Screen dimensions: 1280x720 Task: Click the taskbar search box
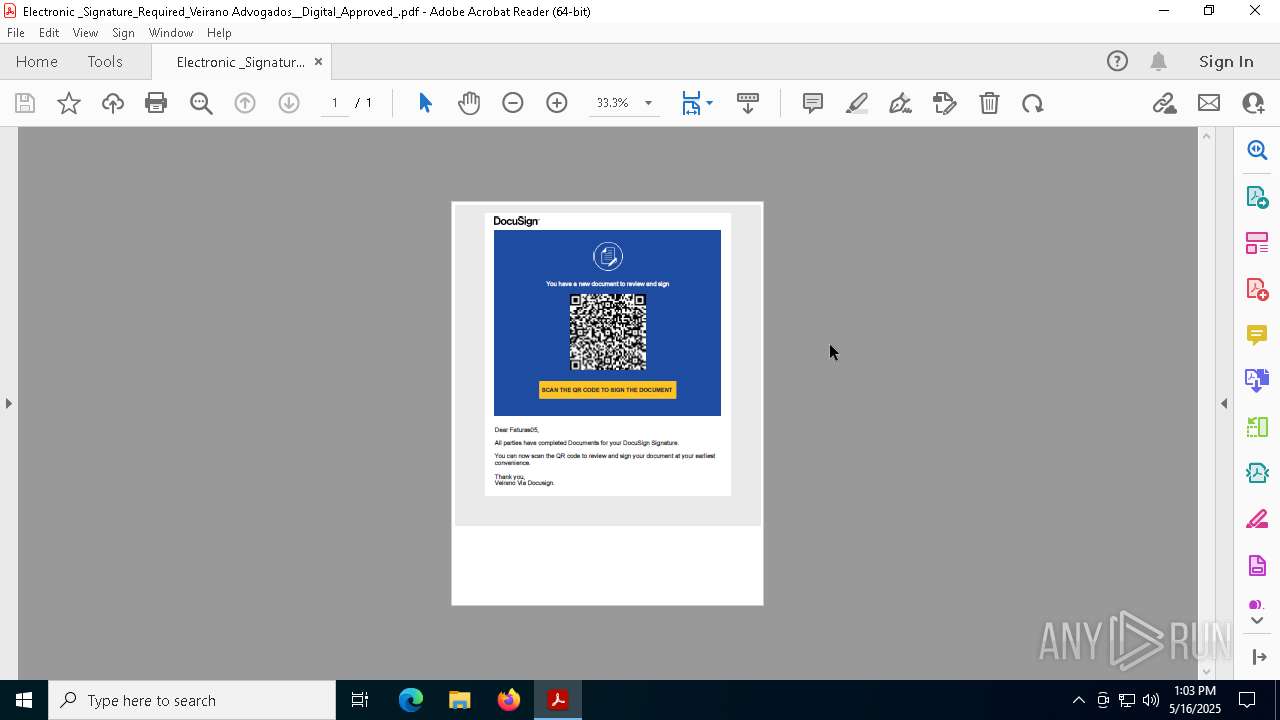click(x=192, y=700)
